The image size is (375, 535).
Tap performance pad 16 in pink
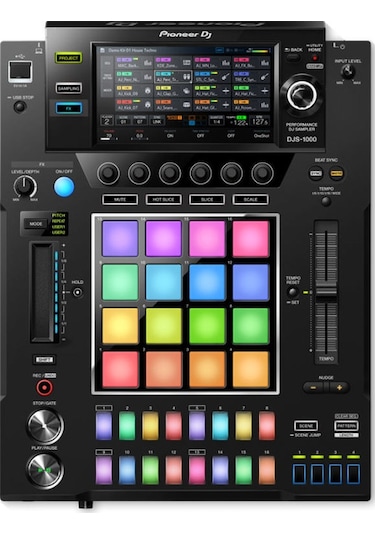pyautogui.click(x=251, y=238)
